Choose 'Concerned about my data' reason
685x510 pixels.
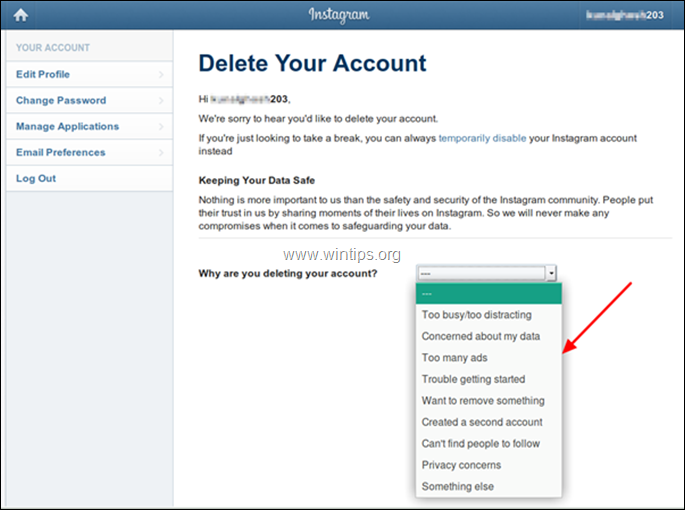coord(489,336)
